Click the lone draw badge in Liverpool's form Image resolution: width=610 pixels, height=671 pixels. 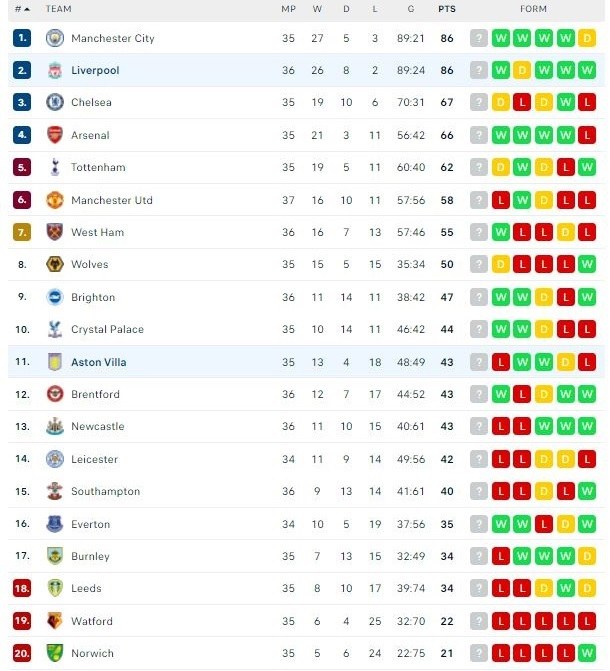click(522, 71)
